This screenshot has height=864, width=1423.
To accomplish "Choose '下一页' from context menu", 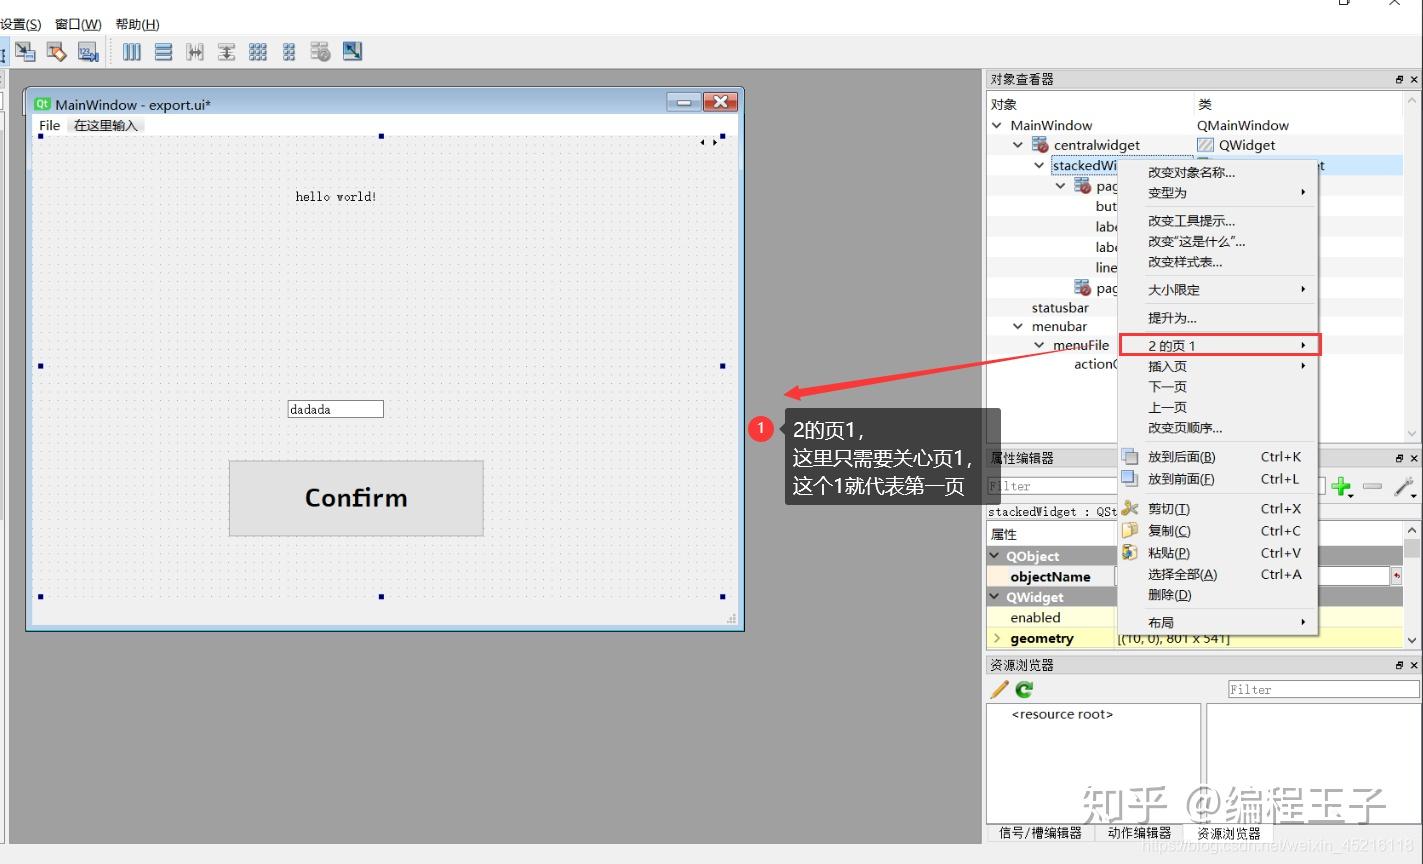I will pos(1167,387).
